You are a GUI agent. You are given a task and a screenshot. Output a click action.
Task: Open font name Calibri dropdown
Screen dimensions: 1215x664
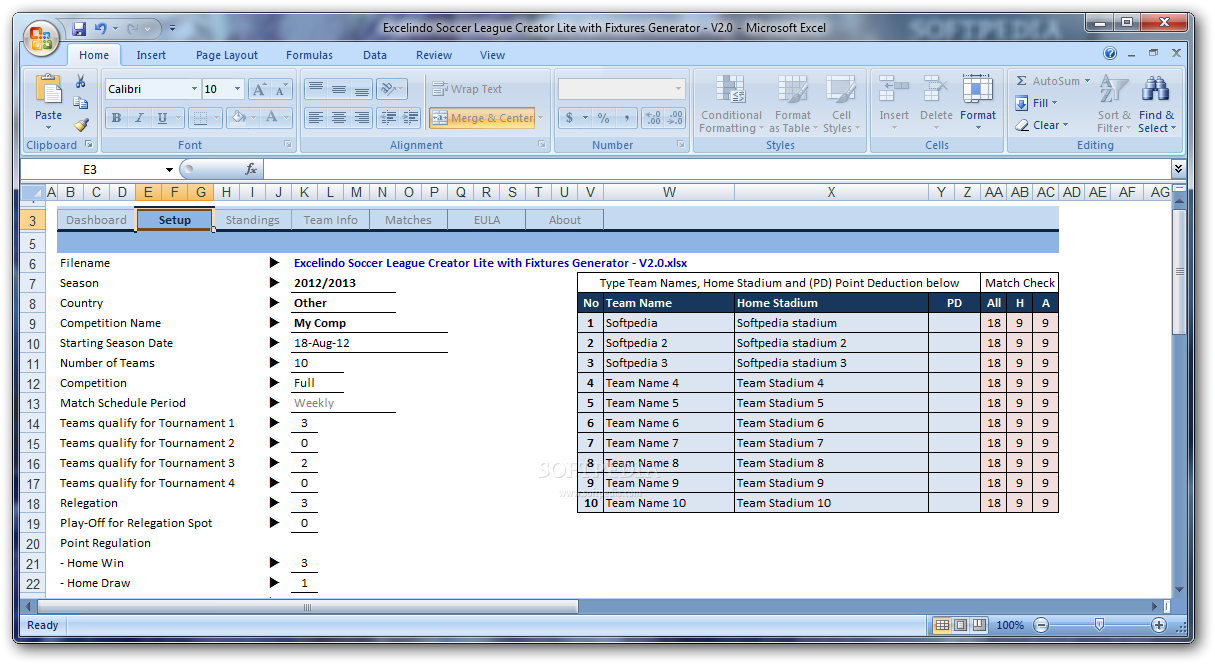pos(194,89)
